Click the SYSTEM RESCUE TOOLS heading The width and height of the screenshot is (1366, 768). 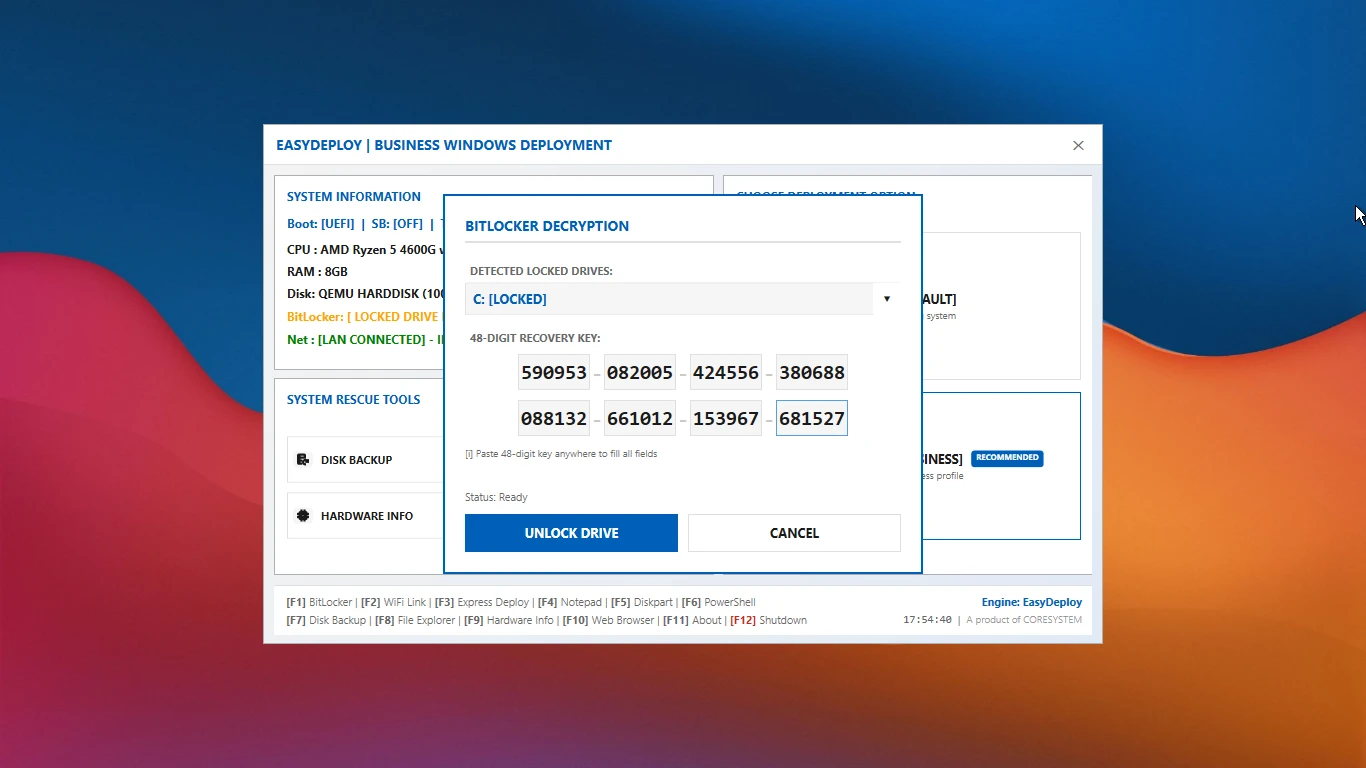(x=353, y=400)
